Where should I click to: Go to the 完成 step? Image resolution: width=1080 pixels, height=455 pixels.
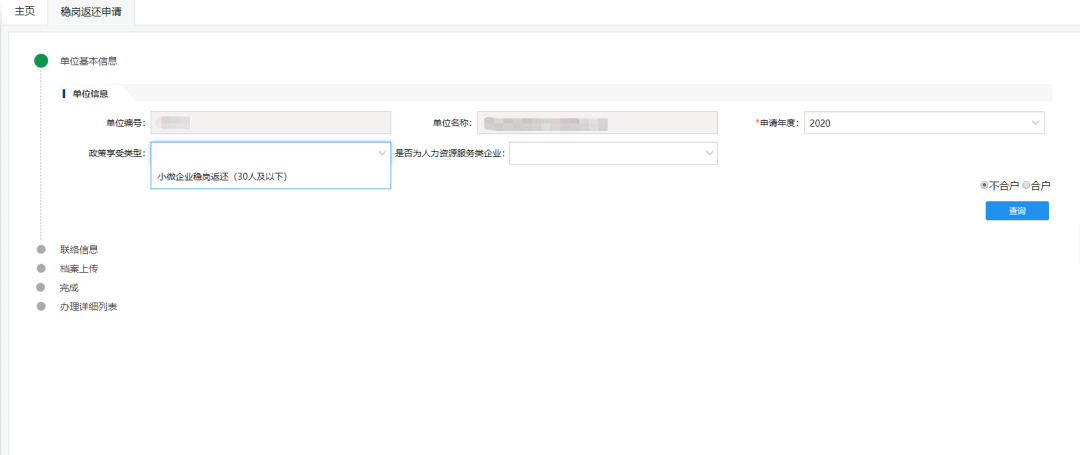click(69, 288)
